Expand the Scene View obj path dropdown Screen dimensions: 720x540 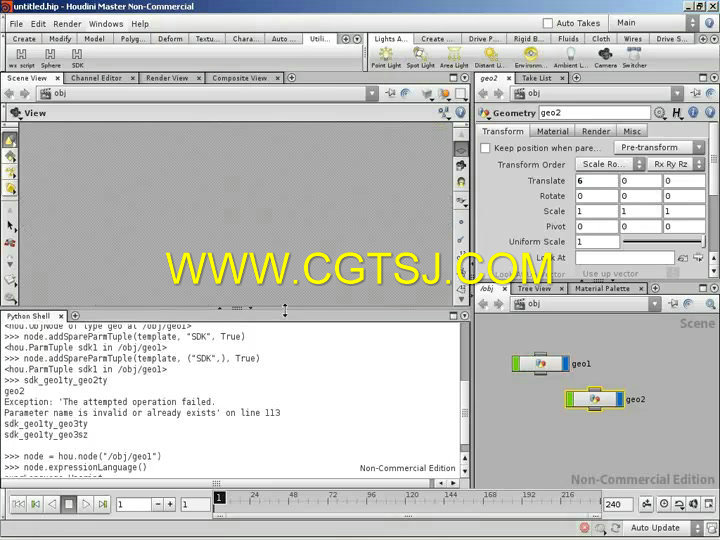pos(372,94)
